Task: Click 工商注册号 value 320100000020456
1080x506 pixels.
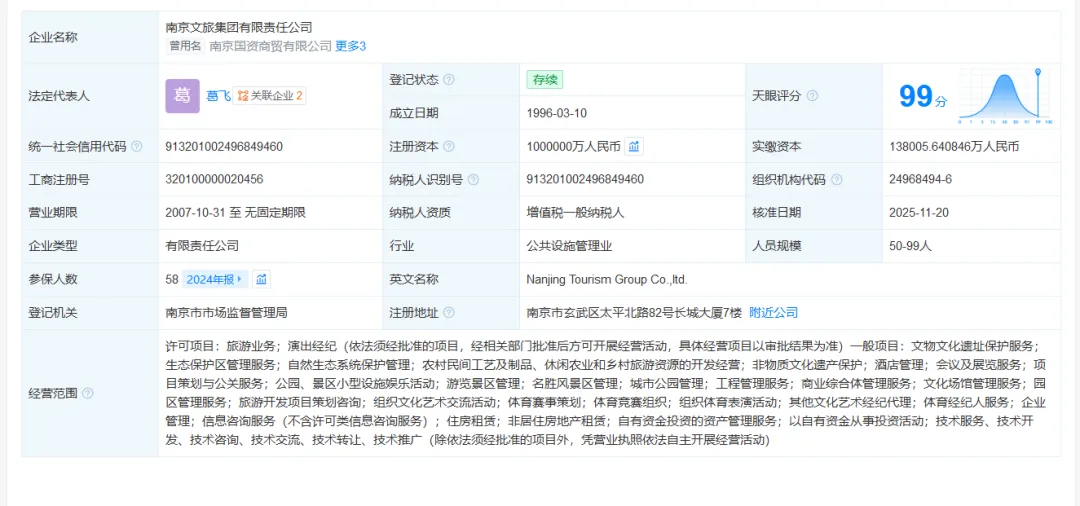Action: (x=214, y=180)
